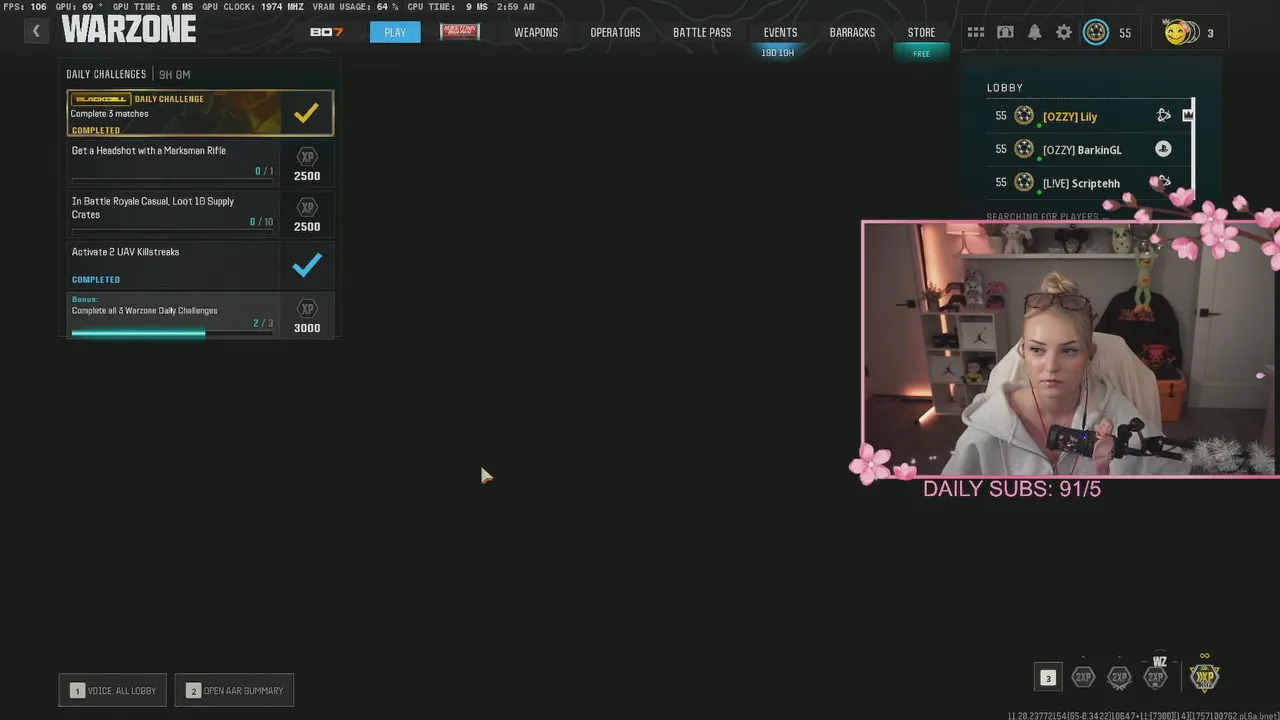1280x720 pixels.
Task: Click bonus challenge progress bar
Action: pos(172,333)
